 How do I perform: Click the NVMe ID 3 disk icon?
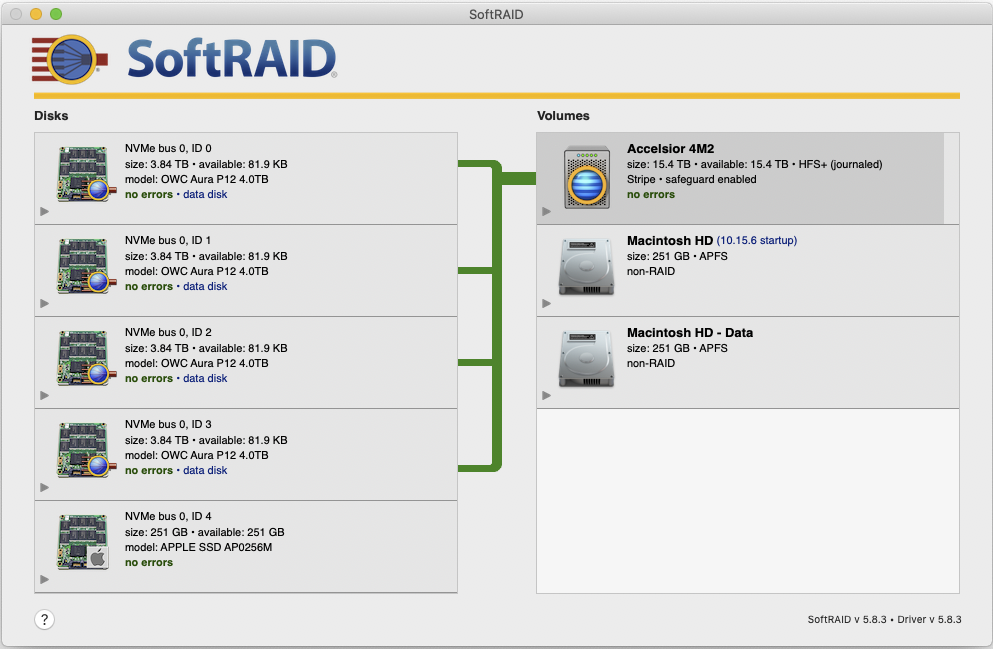click(83, 450)
